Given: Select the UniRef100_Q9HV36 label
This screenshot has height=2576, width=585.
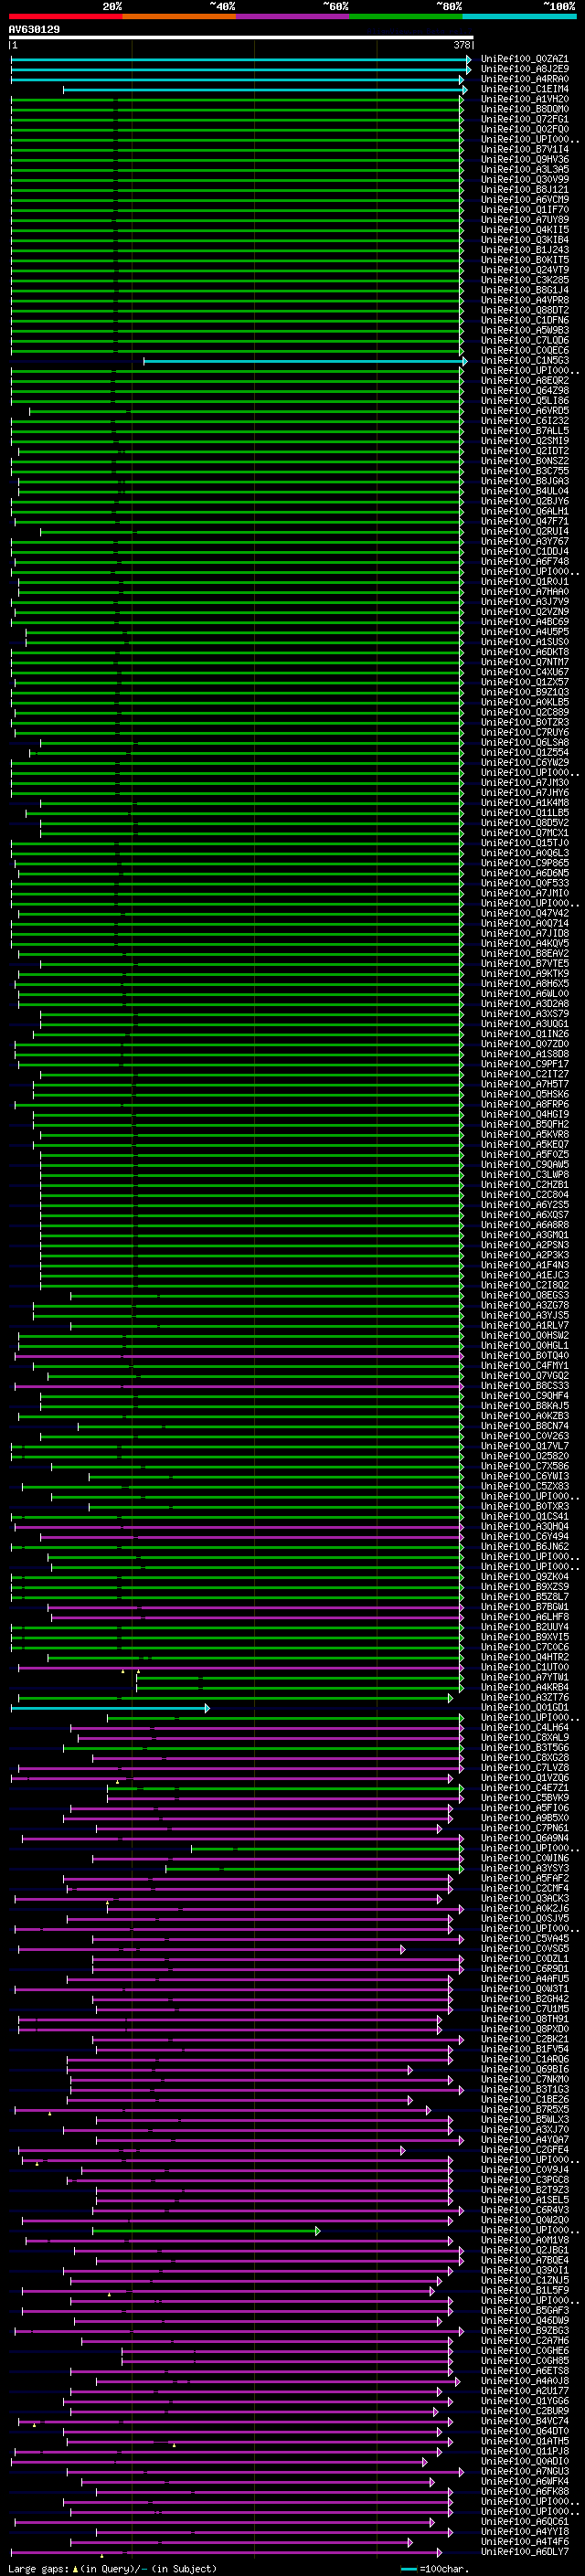Looking at the screenshot, I should (x=525, y=159).
